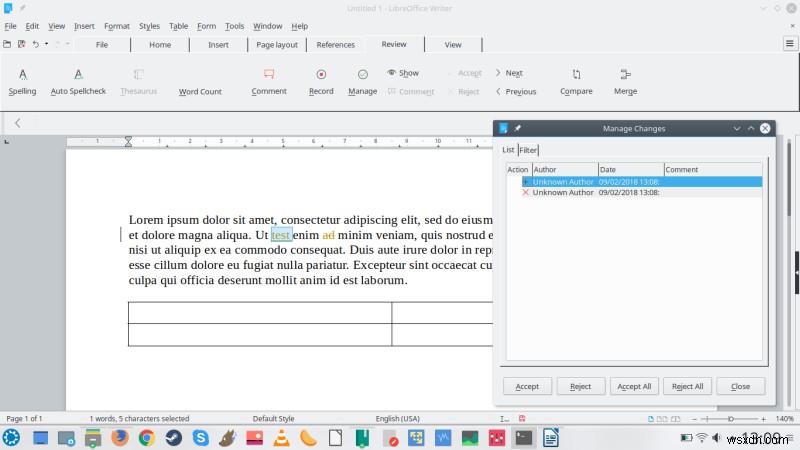Image resolution: width=800 pixels, height=450 pixels.
Task: Click English (USA) language in status bar
Action: (397, 418)
